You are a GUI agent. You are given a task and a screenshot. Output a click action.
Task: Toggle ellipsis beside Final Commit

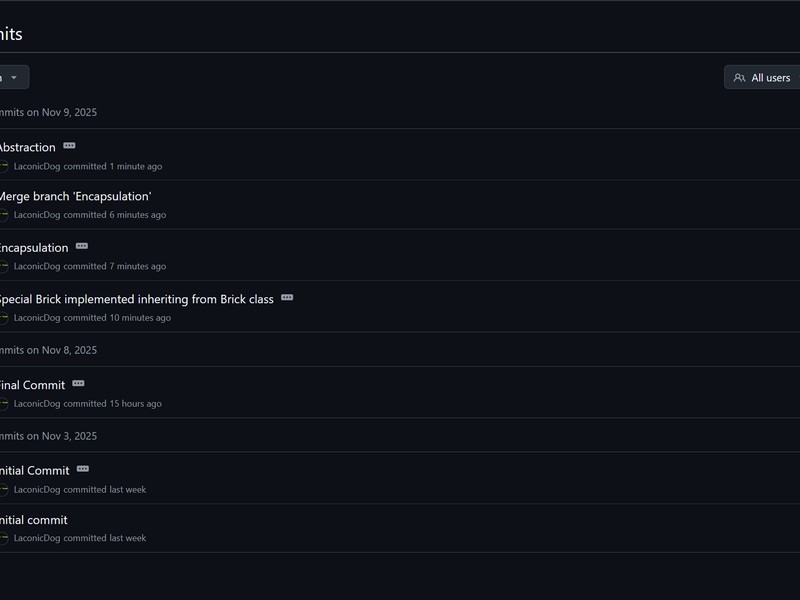click(x=78, y=384)
